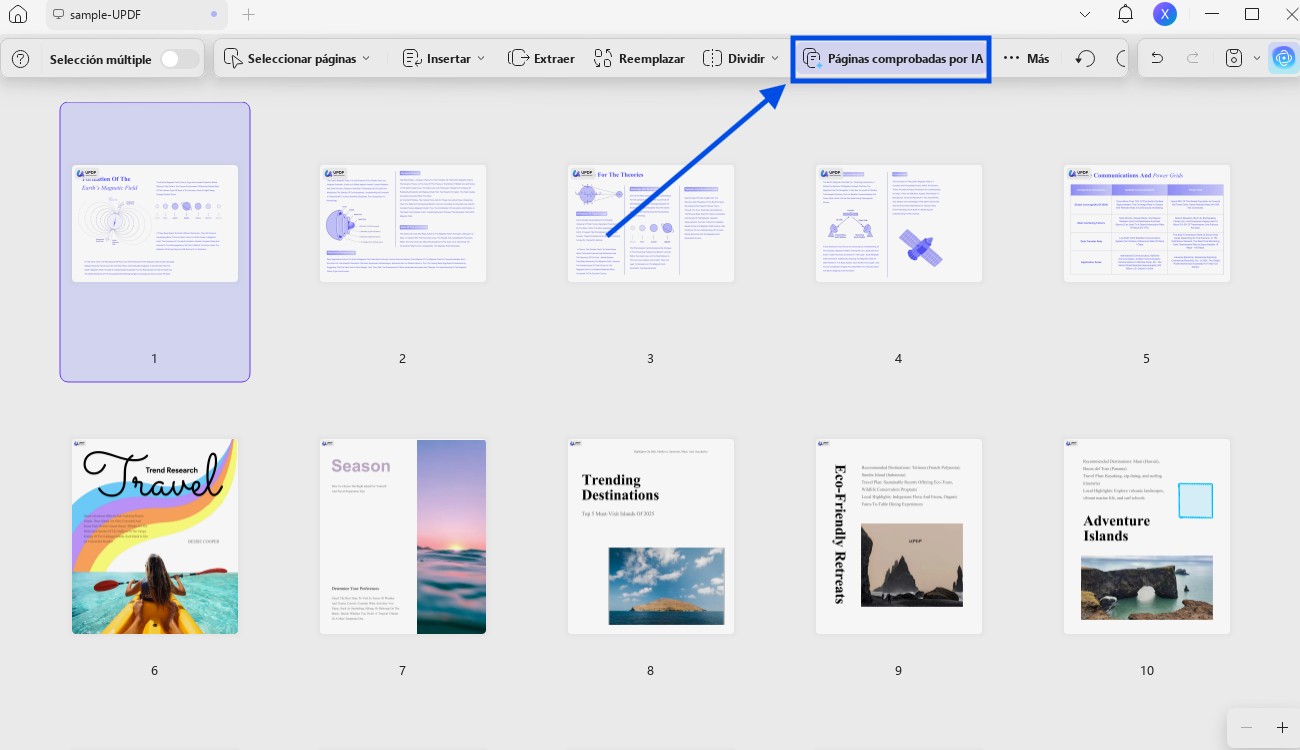Choose the Reemplazar tool
Image resolution: width=1300 pixels, height=750 pixels.
[639, 59]
